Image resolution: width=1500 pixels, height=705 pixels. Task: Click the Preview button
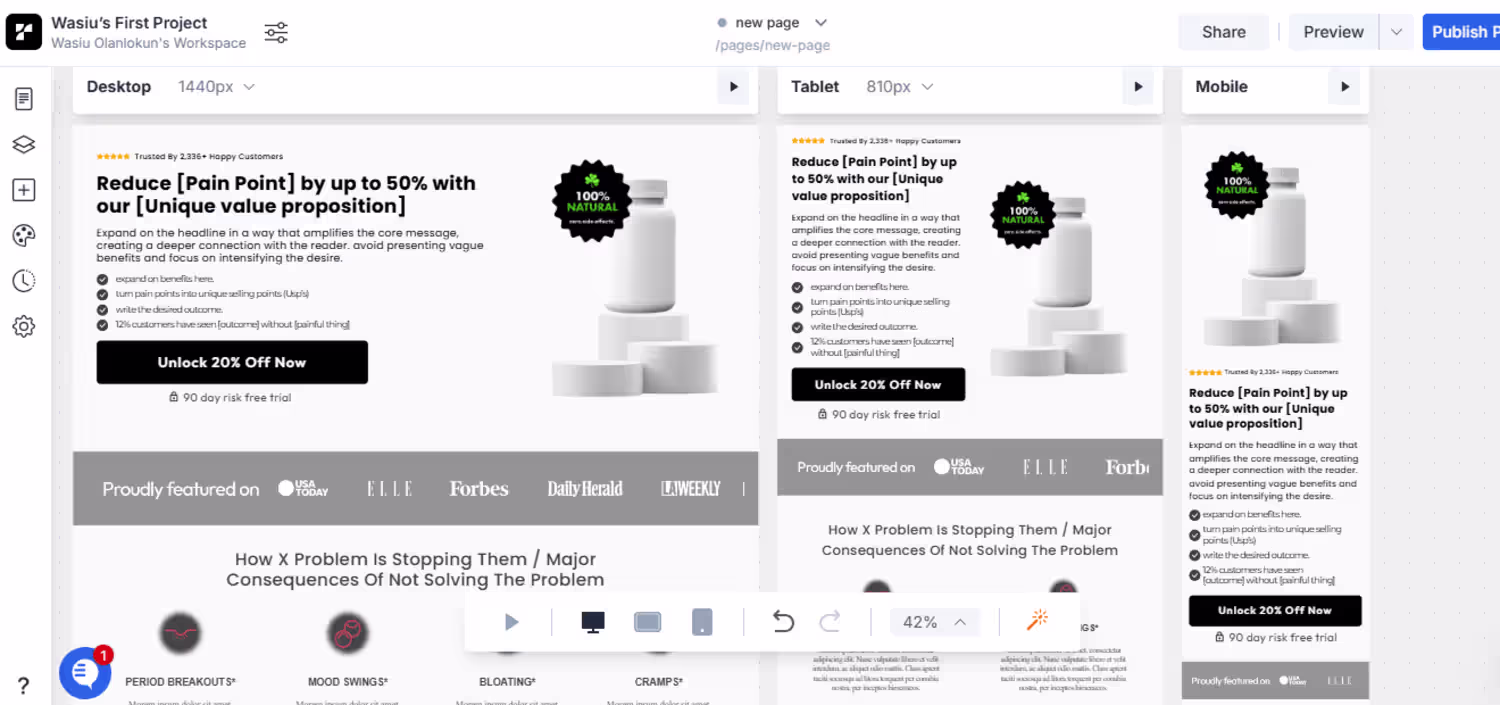(x=1333, y=32)
